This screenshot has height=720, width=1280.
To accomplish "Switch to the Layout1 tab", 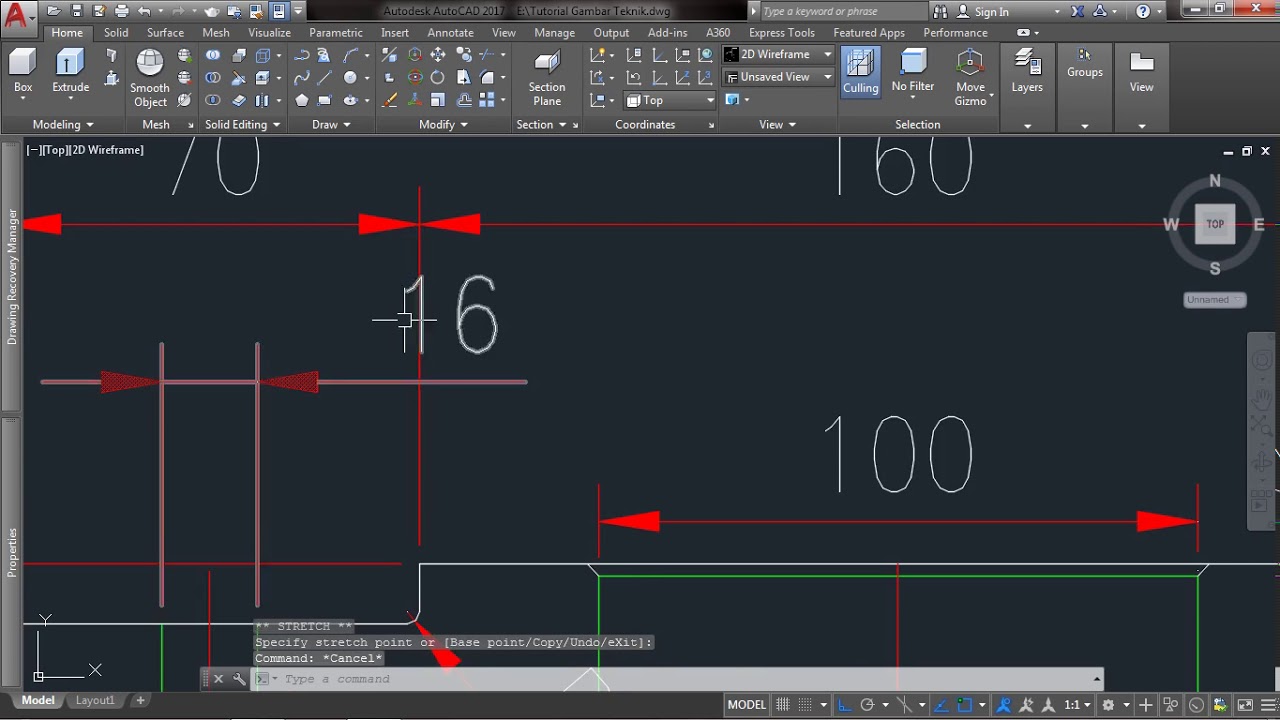I will click(x=95, y=701).
